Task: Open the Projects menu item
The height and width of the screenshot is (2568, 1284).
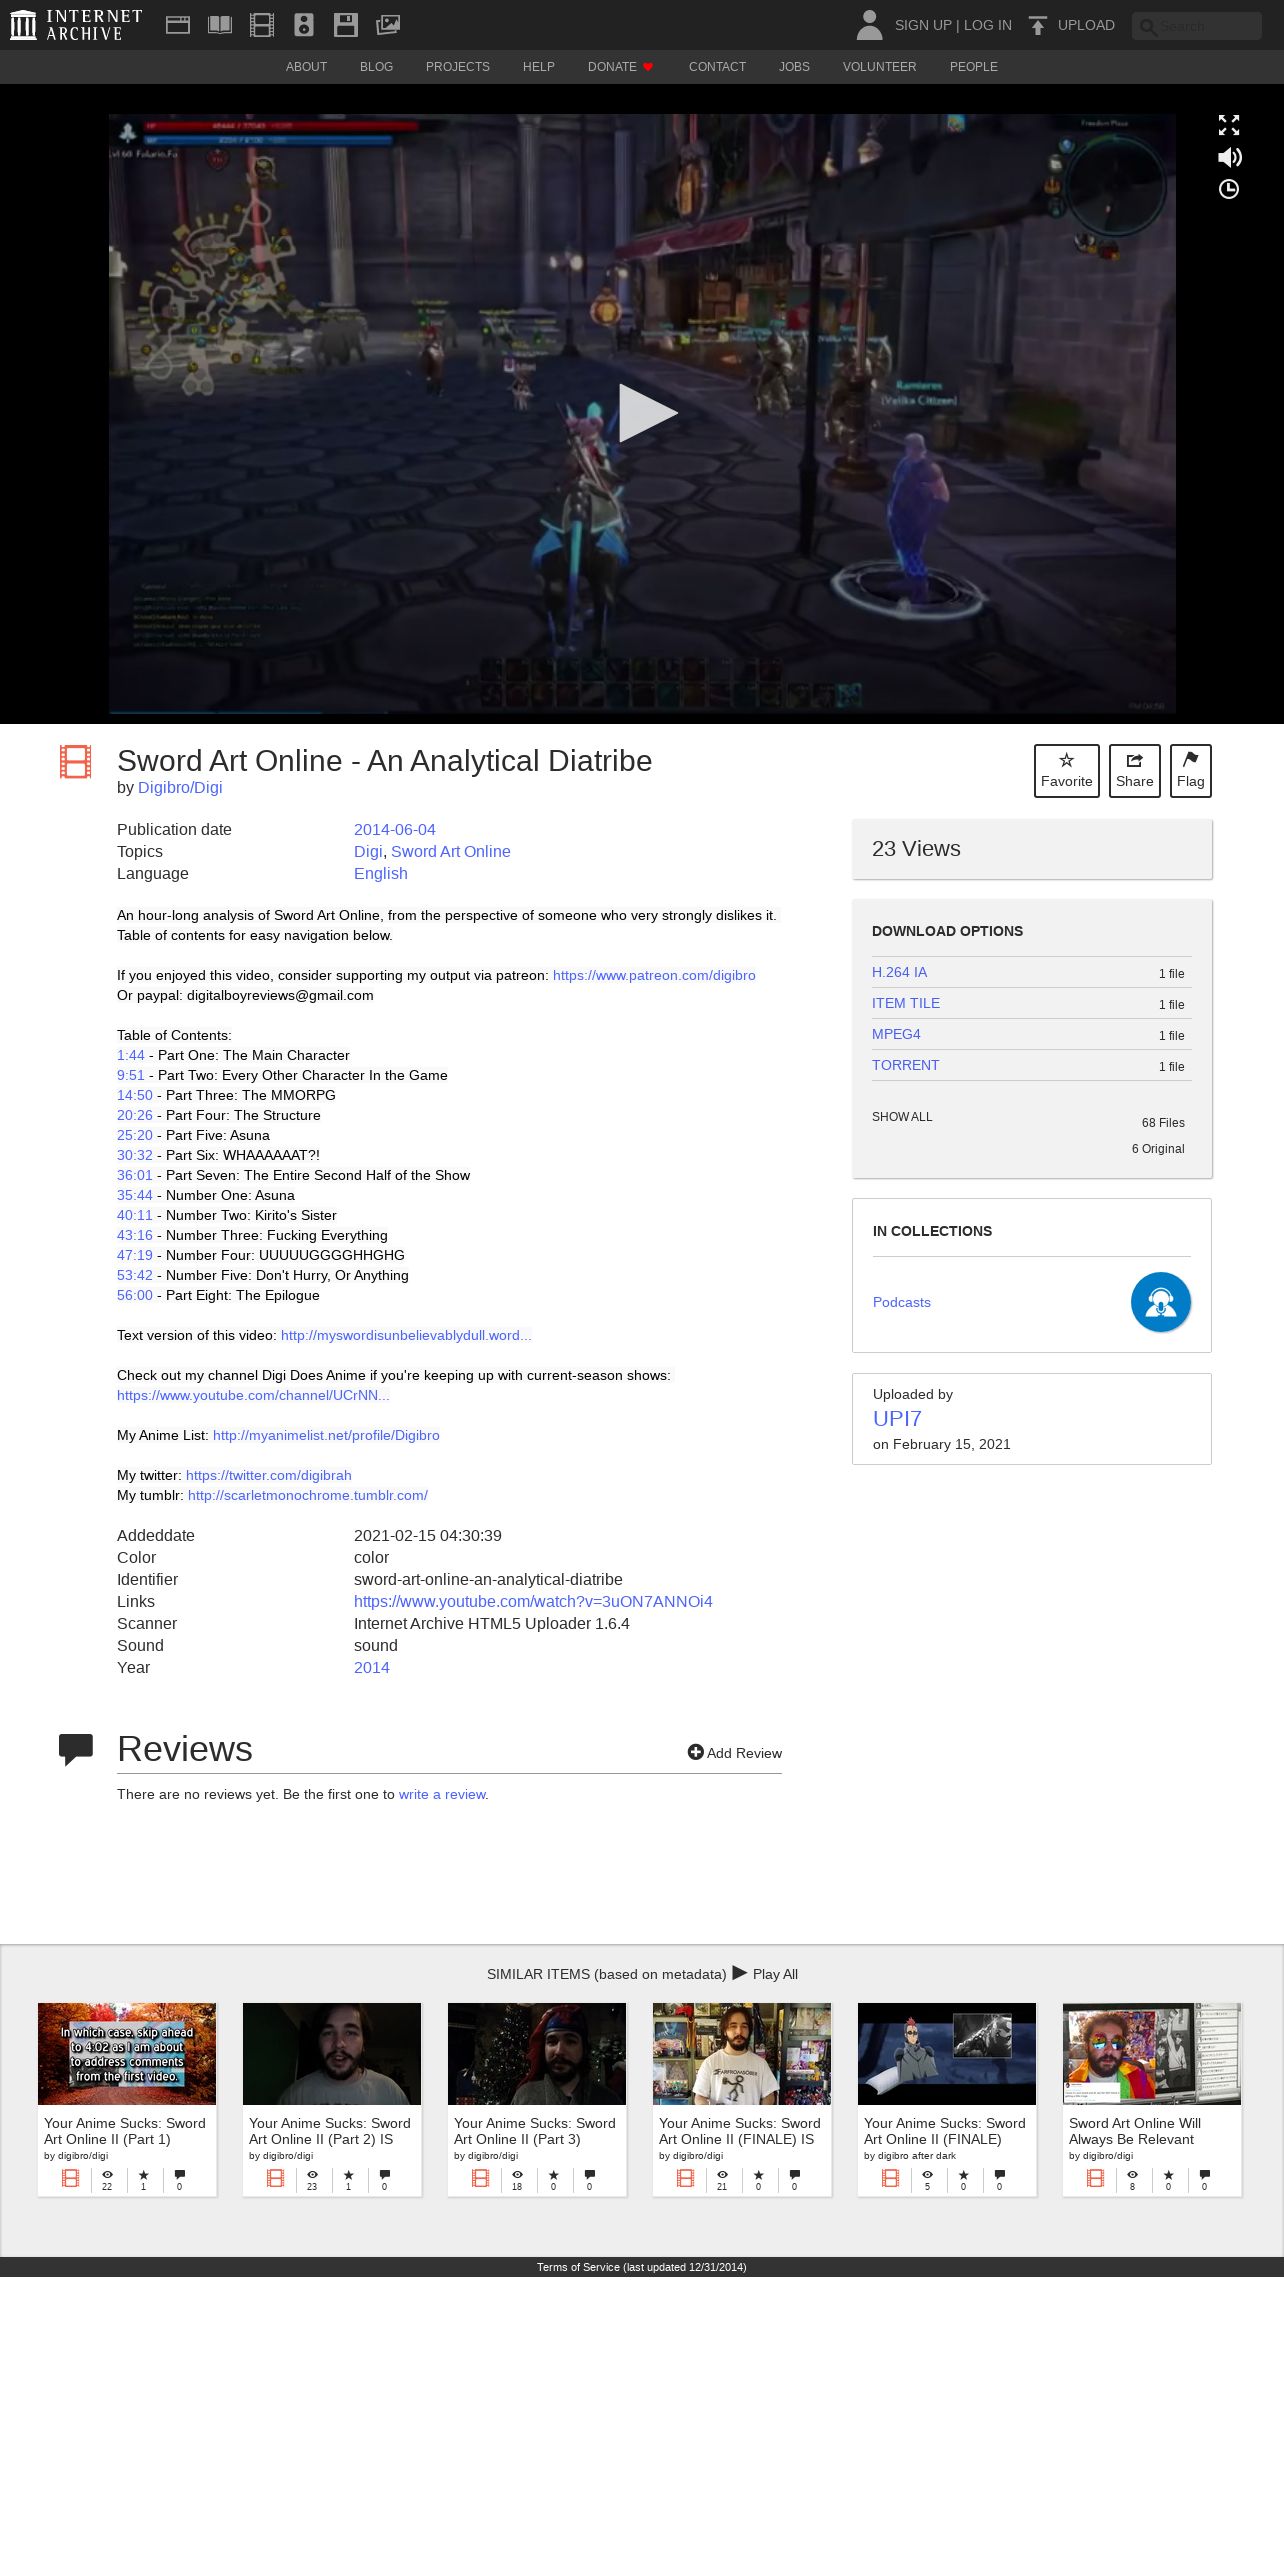Action: pyautogui.click(x=457, y=67)
